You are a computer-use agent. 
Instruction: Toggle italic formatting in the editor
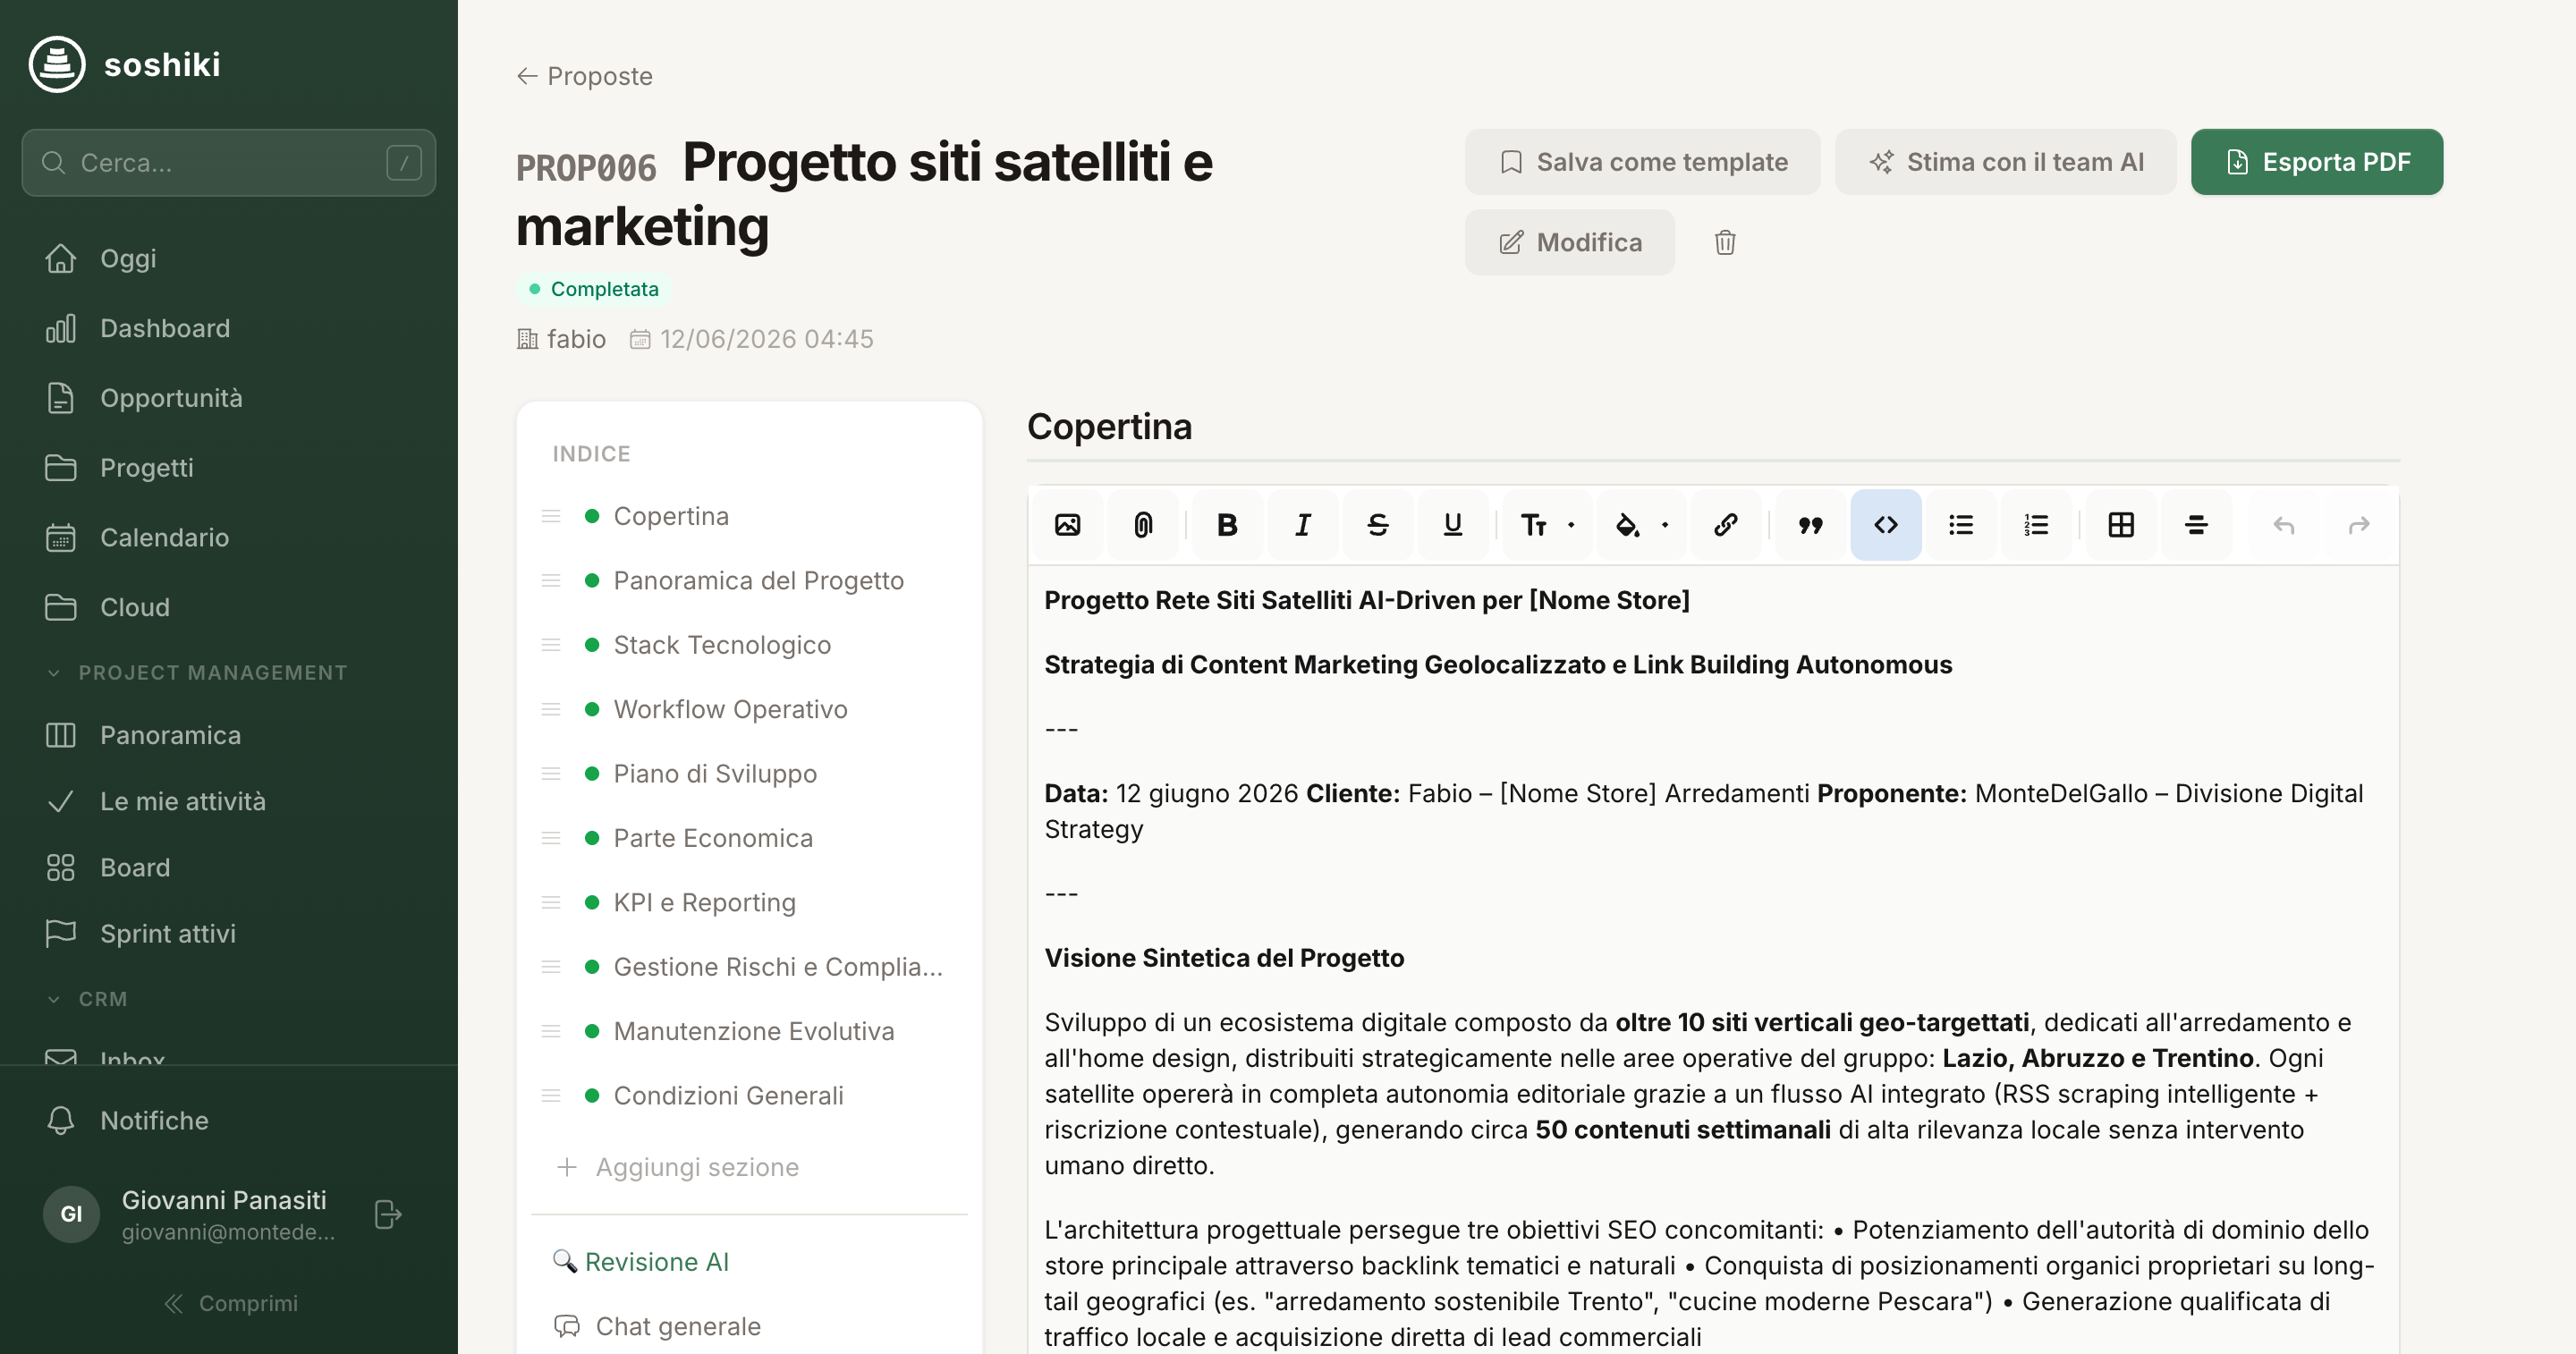point(1302,525)
